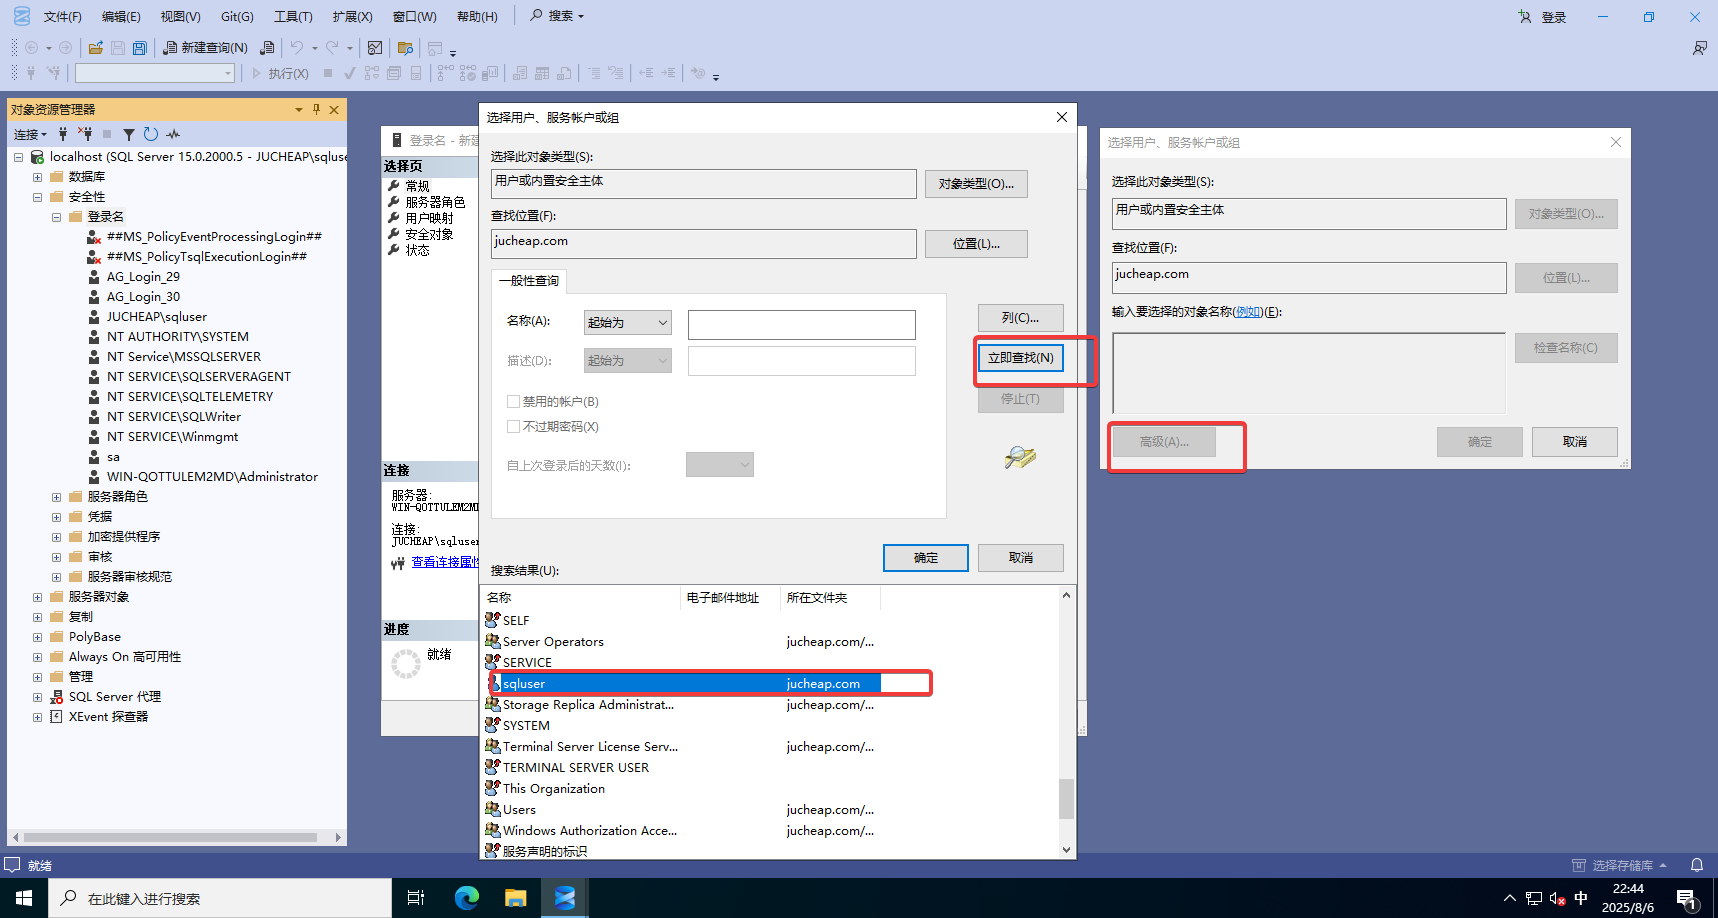Click the 名称(A) text input field

click(x=801, y=324)
